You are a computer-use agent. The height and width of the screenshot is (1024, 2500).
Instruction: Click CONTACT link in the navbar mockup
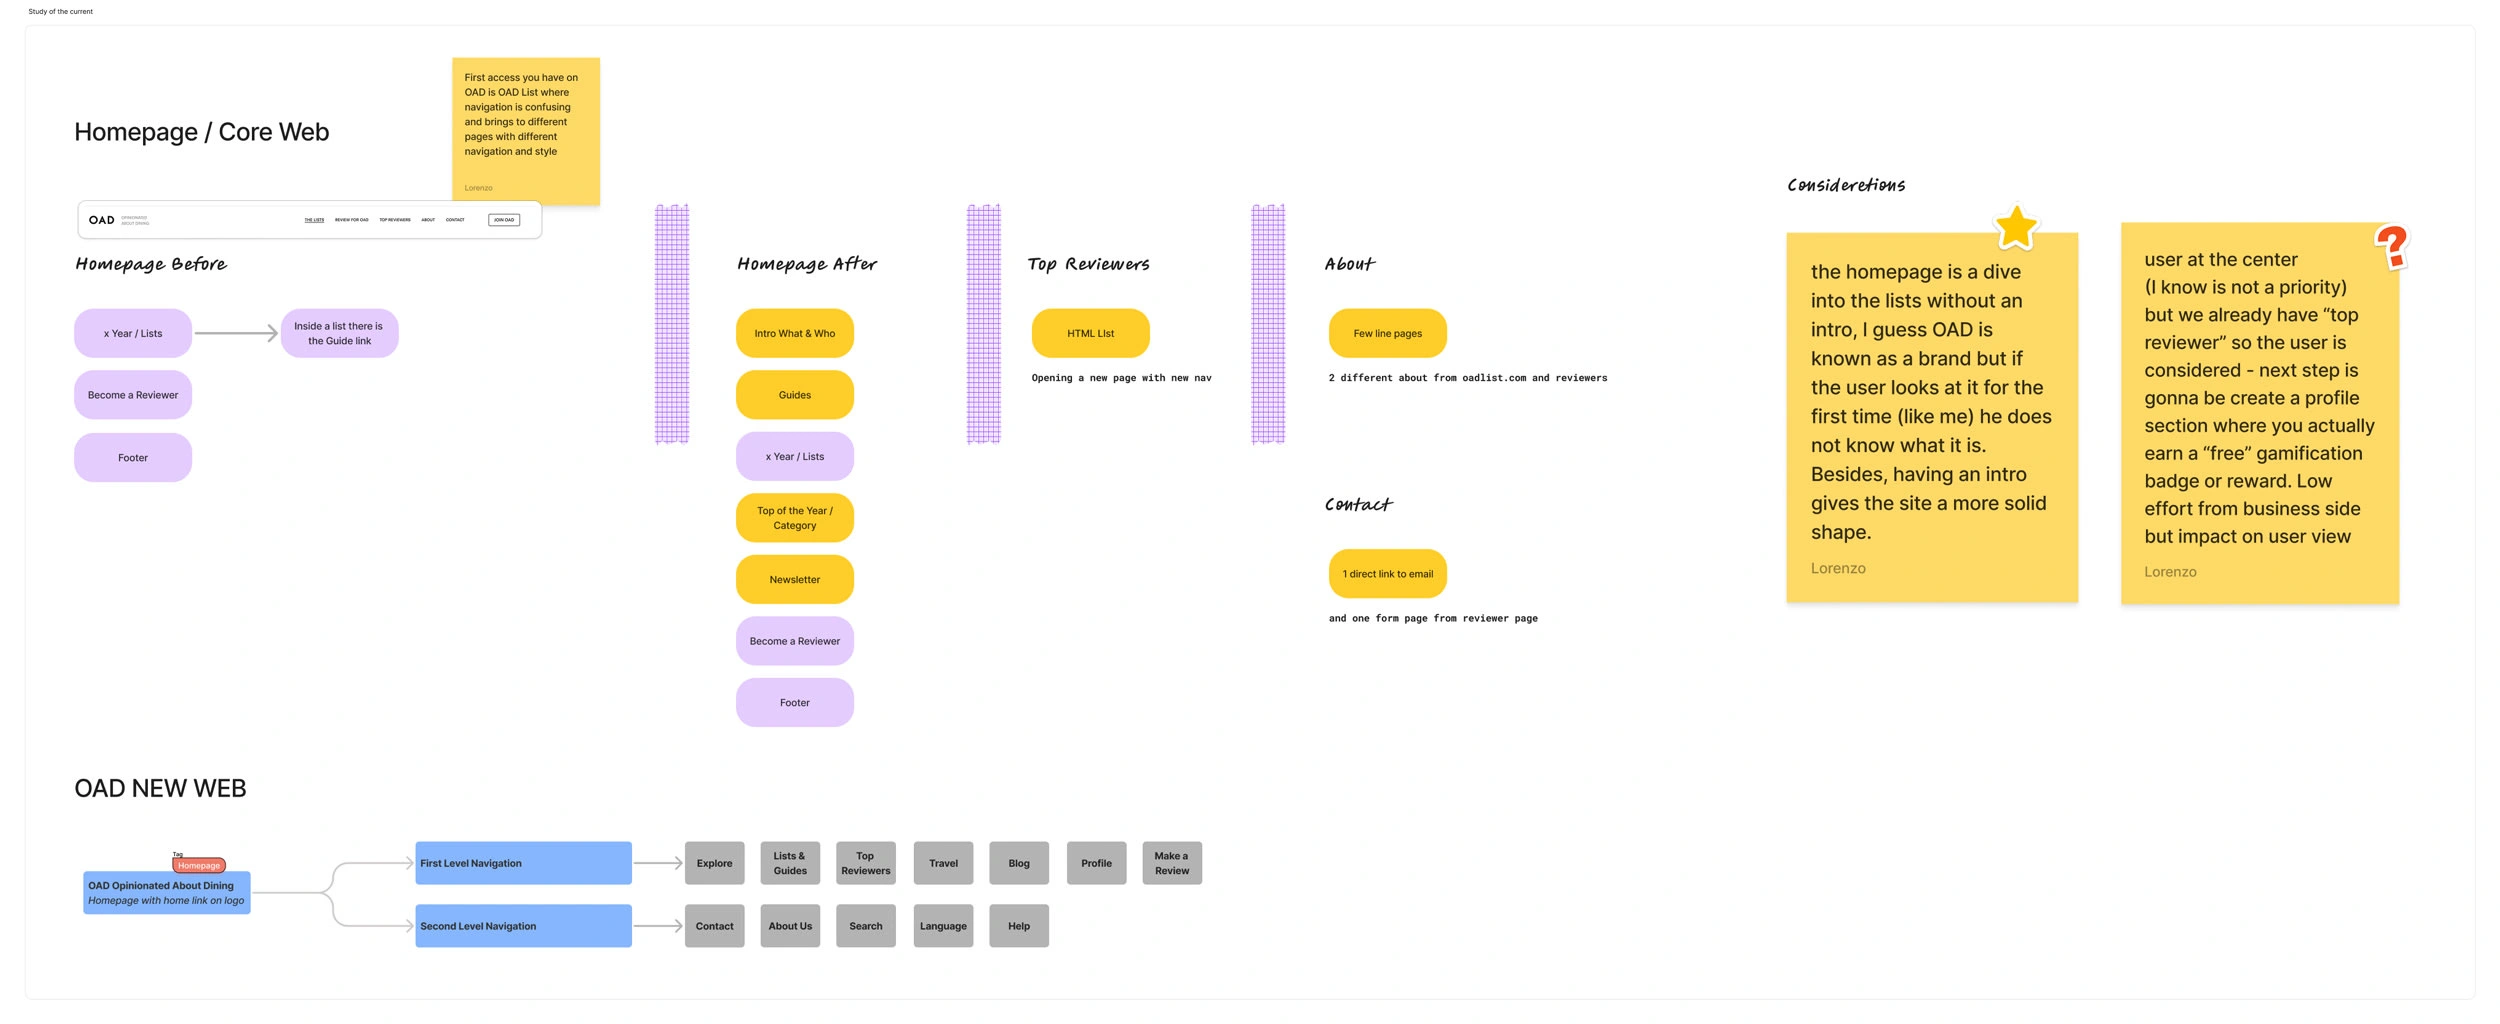coord(455,220)
